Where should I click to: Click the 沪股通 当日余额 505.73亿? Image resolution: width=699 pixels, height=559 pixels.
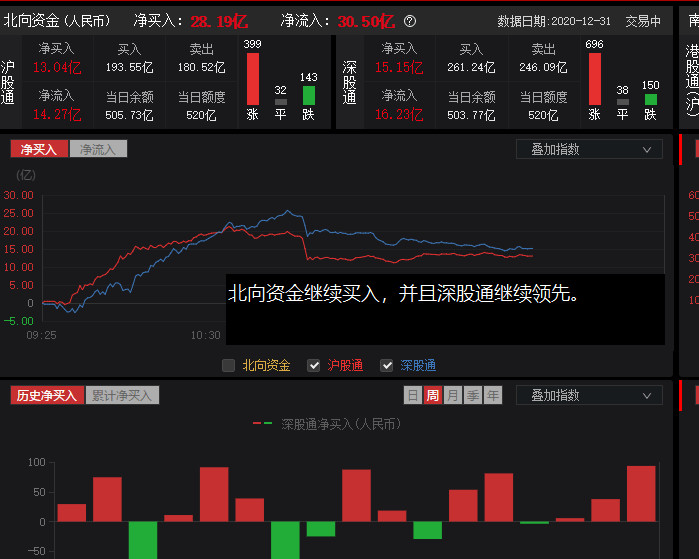point(129,115)
